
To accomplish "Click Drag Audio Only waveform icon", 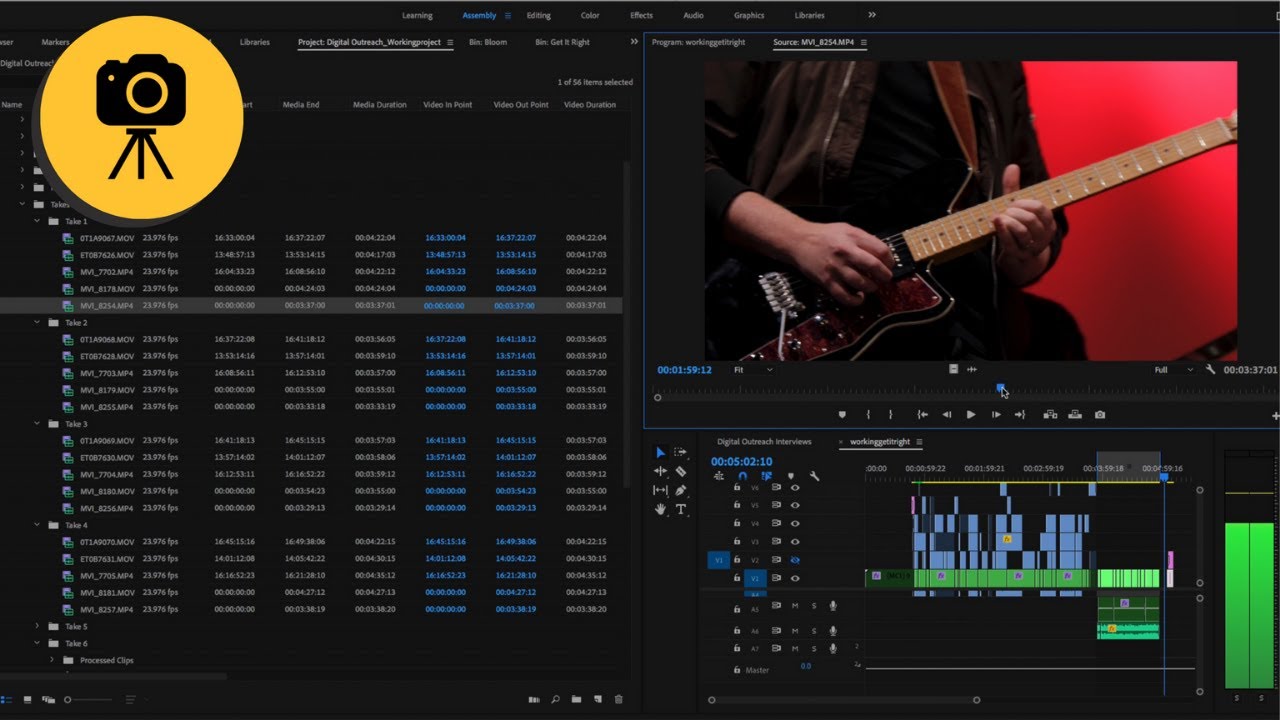I will click(972, 369).
